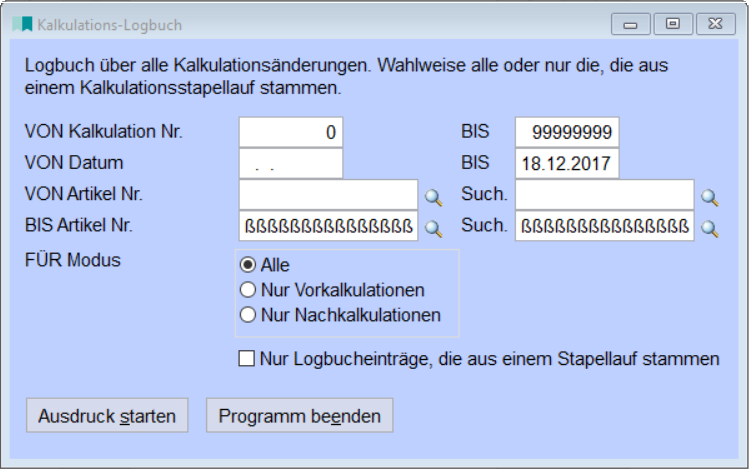The height and width of the screenshot is (469, 749).
Task: Focus BIS calculation number field 99999999
Action: point(567,132)
